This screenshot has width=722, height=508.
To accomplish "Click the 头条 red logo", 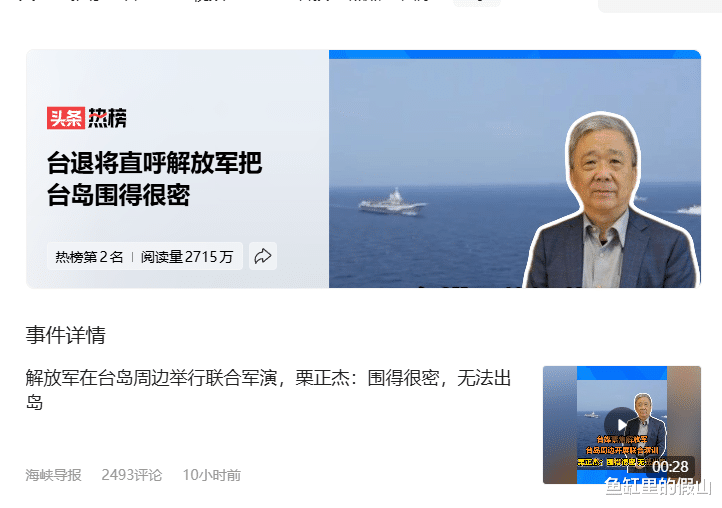I will (66, 118).
